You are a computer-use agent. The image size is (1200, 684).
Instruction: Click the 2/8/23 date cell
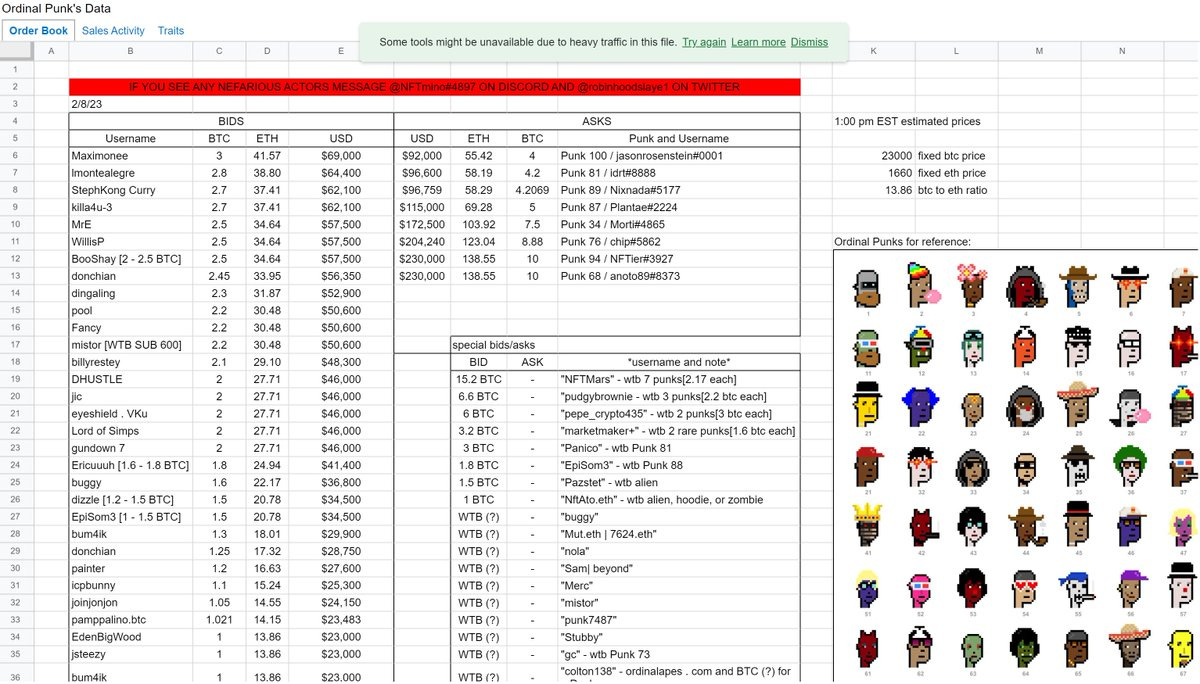pyautogui.click(x=130, y=104)
